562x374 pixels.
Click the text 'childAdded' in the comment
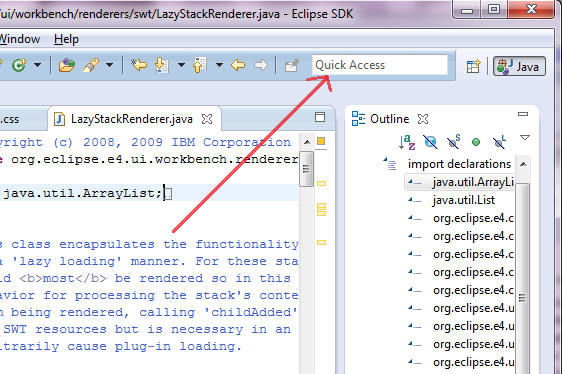[x=251, y=312]
